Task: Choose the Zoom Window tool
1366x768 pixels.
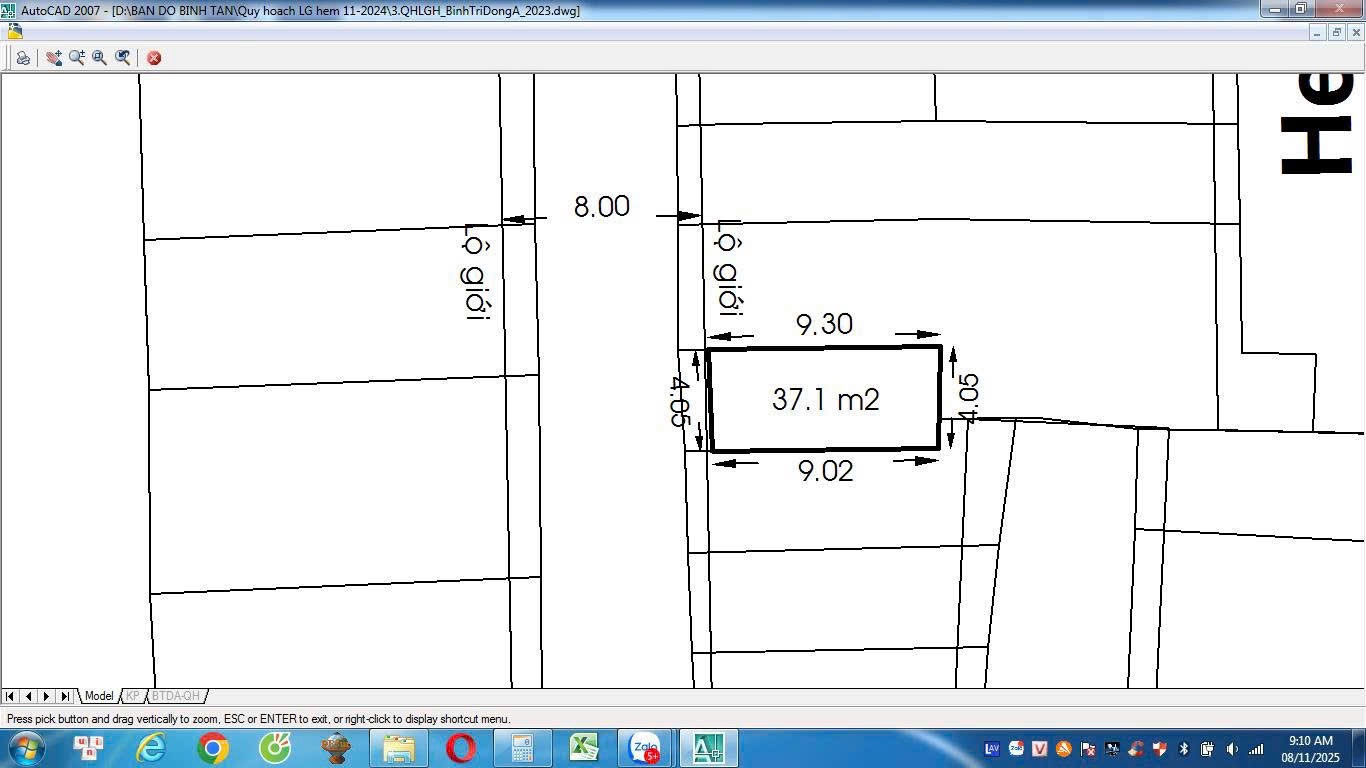Action: (x=100, y=58)
